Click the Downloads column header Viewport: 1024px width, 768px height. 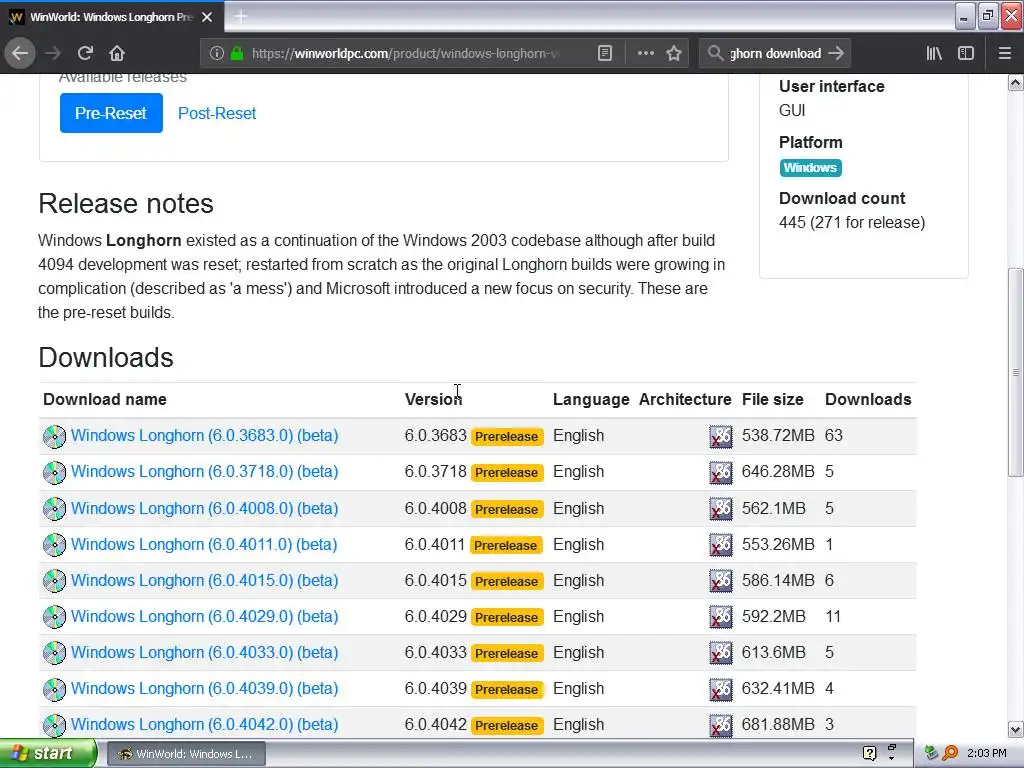click(x=868, y=399)
